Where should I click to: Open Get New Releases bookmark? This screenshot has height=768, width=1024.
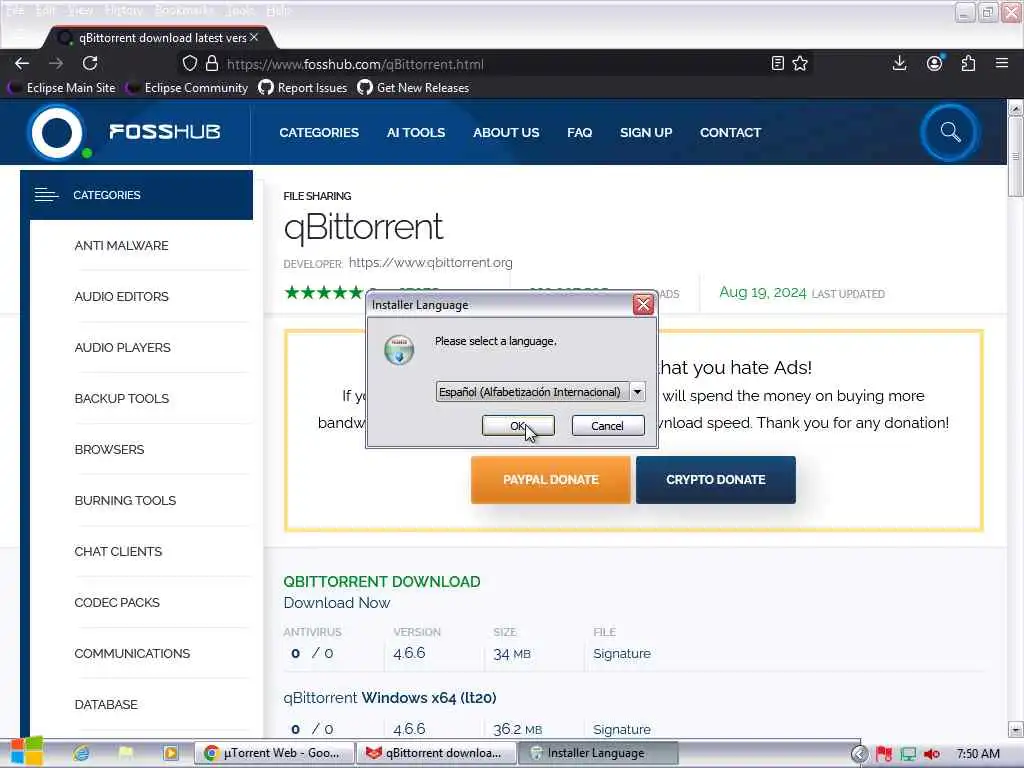413,88
